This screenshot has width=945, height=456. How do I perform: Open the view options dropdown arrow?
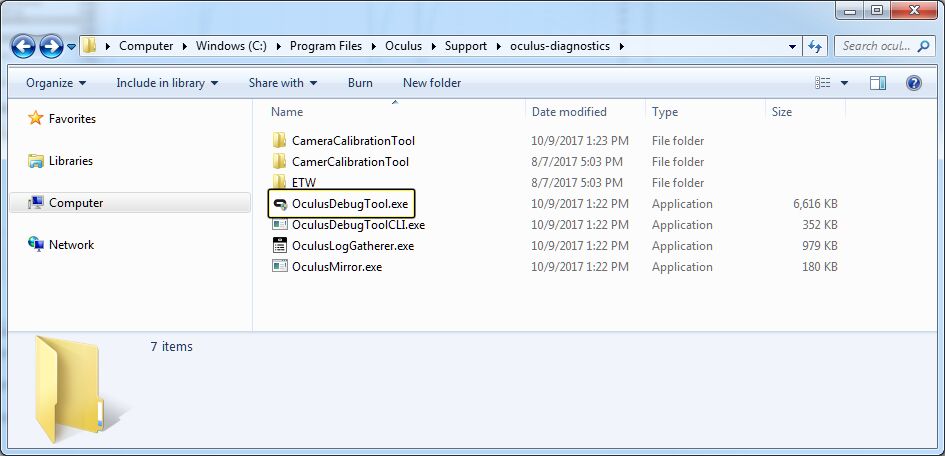844,83
